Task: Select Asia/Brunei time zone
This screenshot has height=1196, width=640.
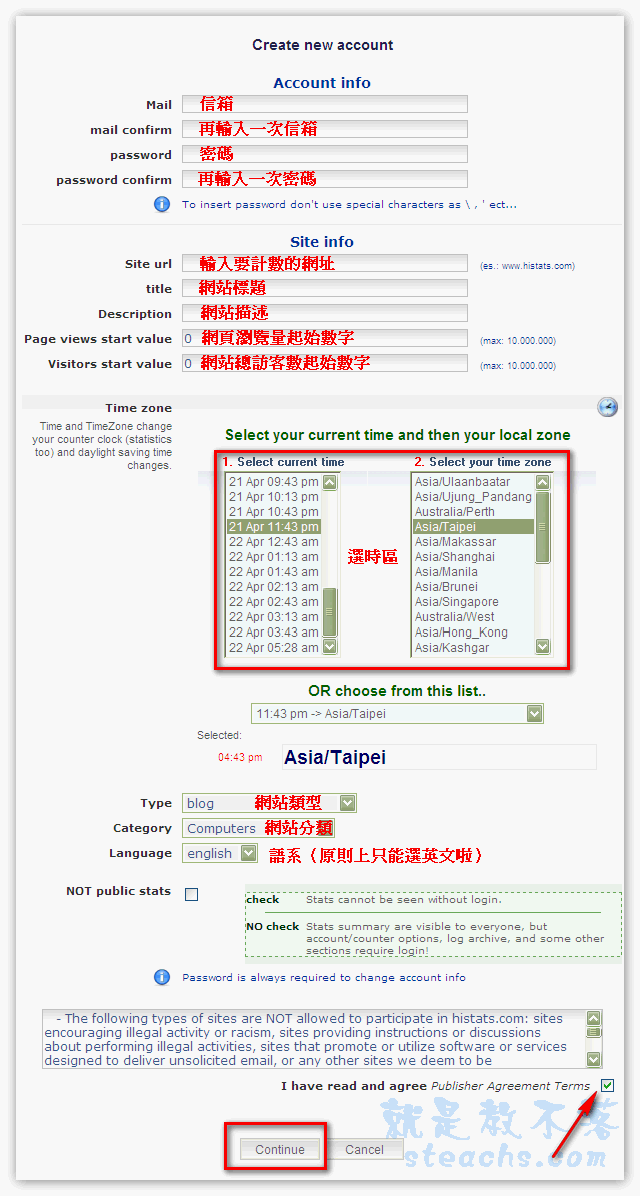Action: pyautogui.click(x=473, y=587)
